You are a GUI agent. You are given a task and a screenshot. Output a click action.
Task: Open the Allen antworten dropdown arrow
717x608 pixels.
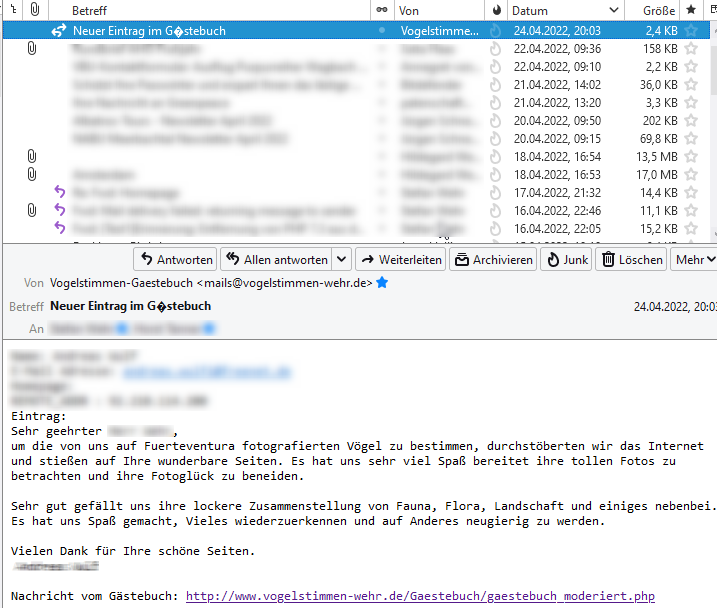pyautogui.click(x=342, y=259)
